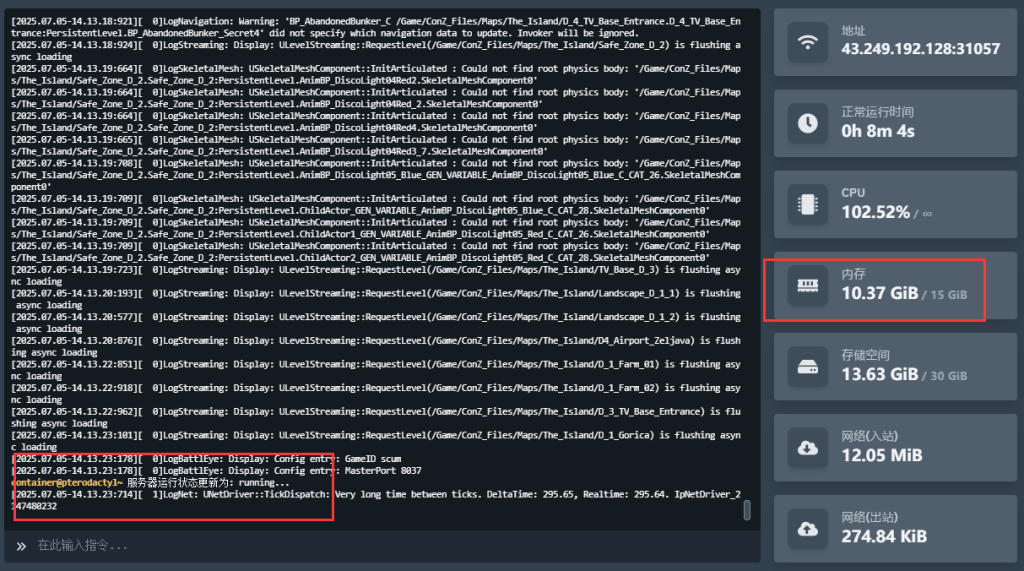This screenshot has width=1024, height=571.
Task: Click the storage usage 13.63 GiB value
Action: coord(880,375)
